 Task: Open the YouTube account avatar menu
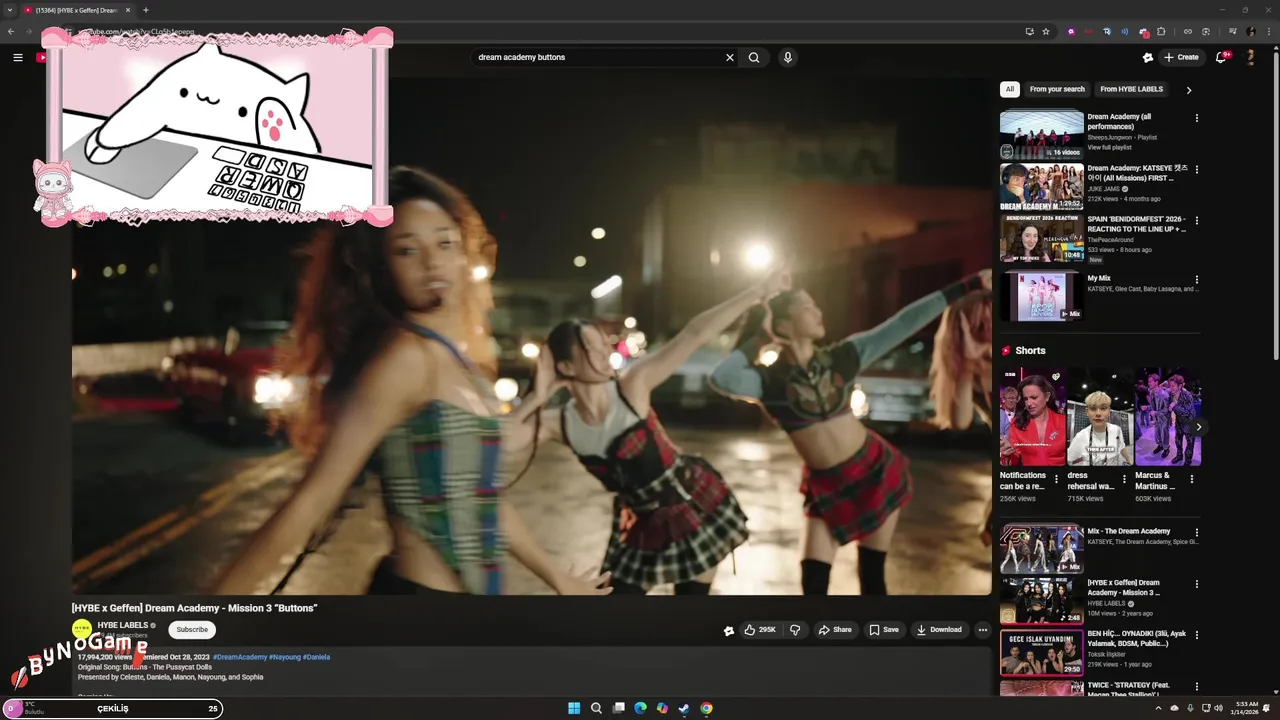tap(1250, 58)
